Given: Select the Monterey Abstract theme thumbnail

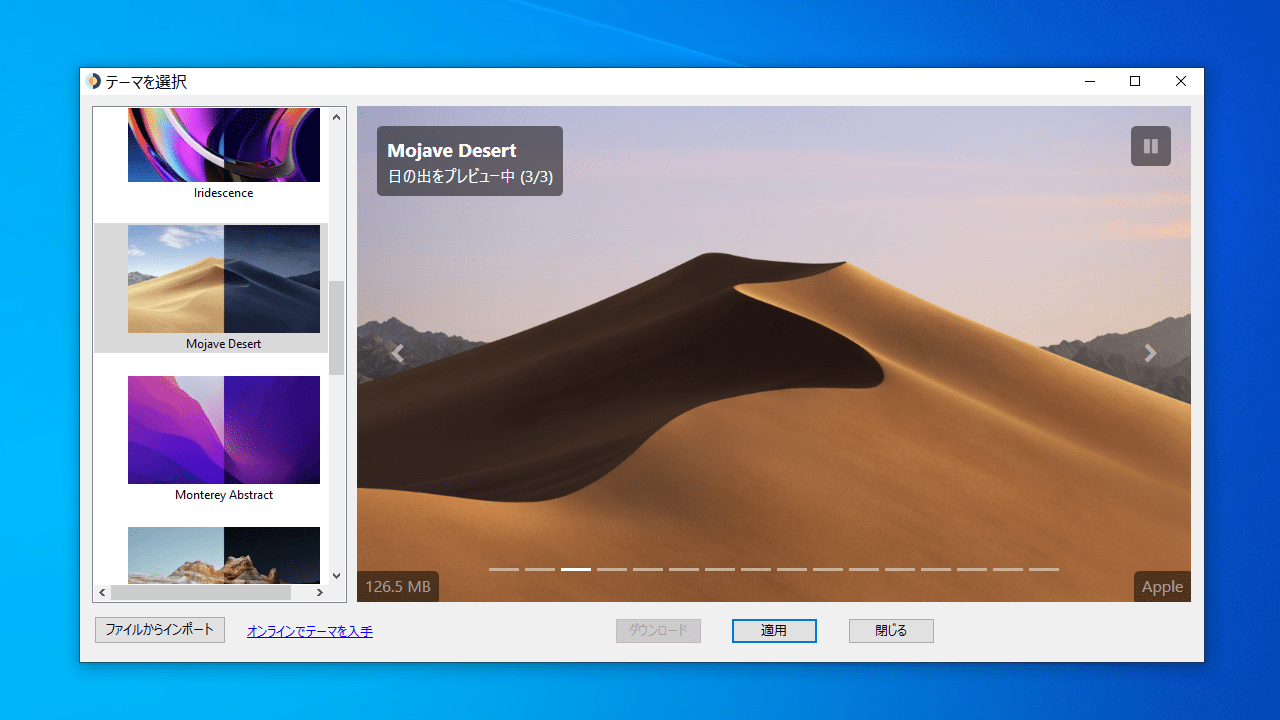Looking at the screenshot, I should click(224, 430).
